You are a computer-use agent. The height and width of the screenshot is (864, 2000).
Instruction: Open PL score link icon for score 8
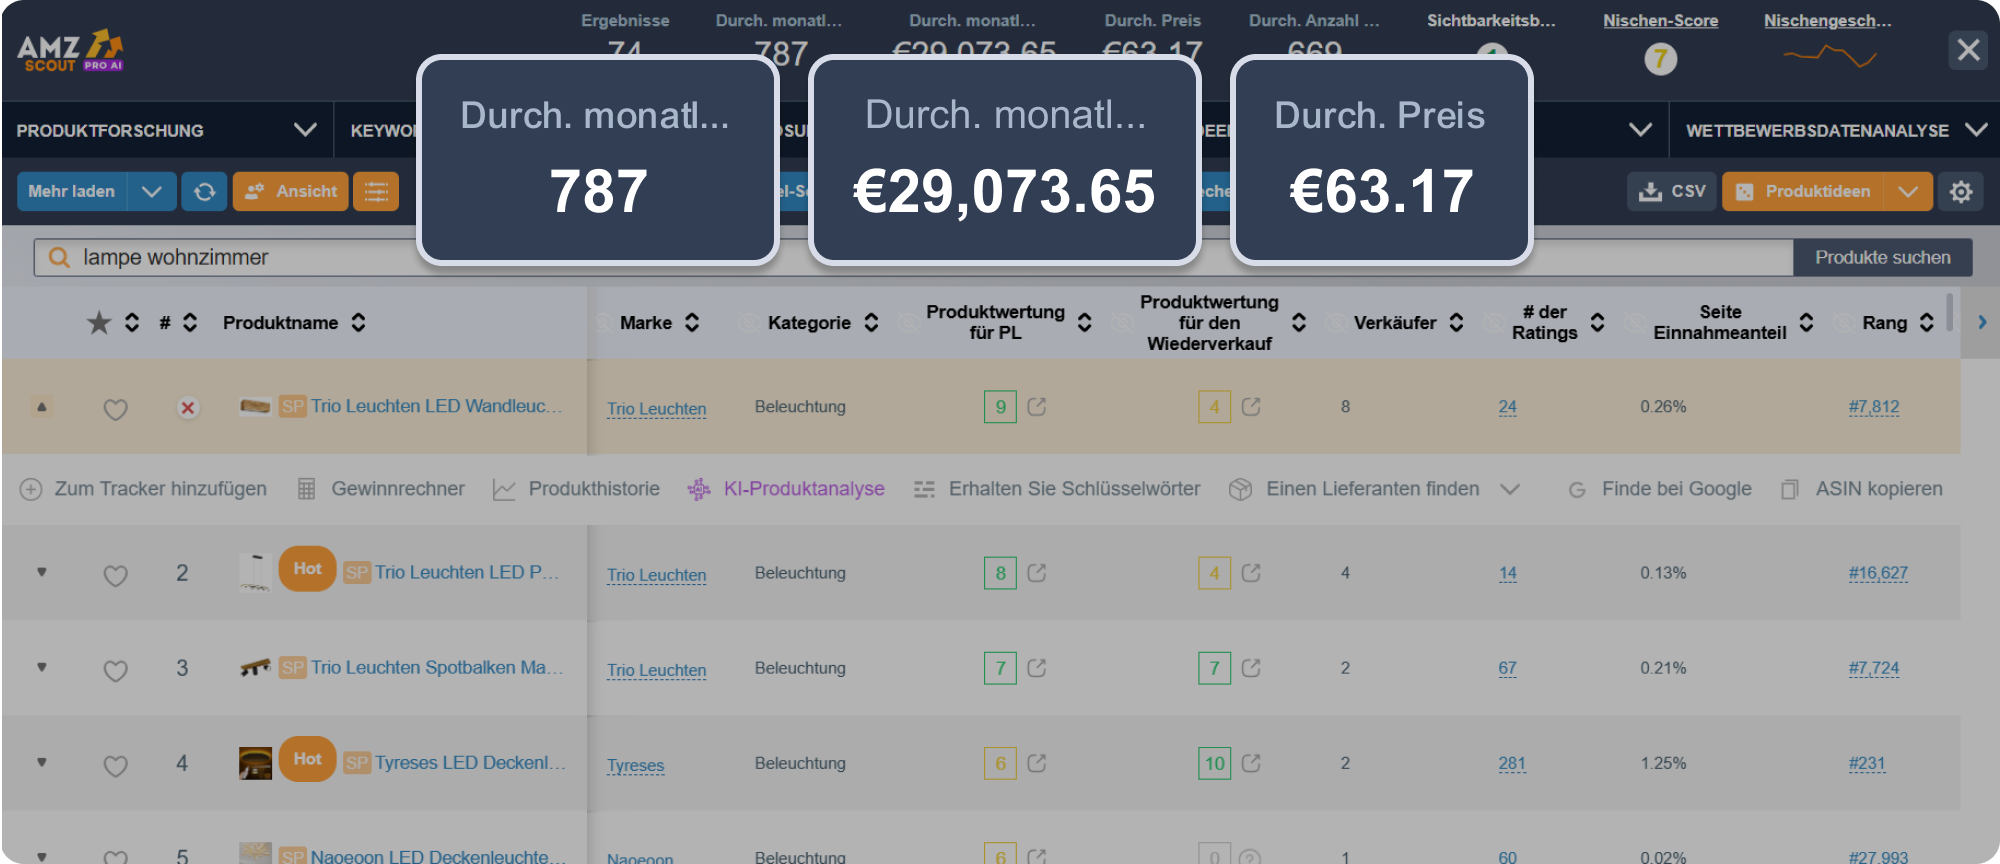1037,573
